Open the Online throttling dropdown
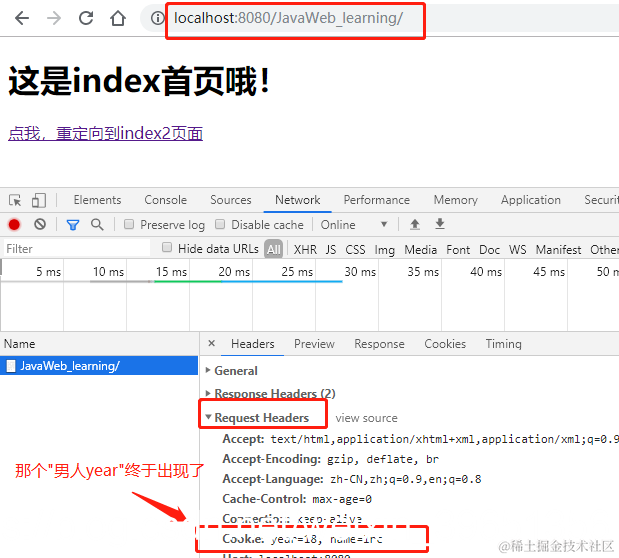 [x=354, y=225]
